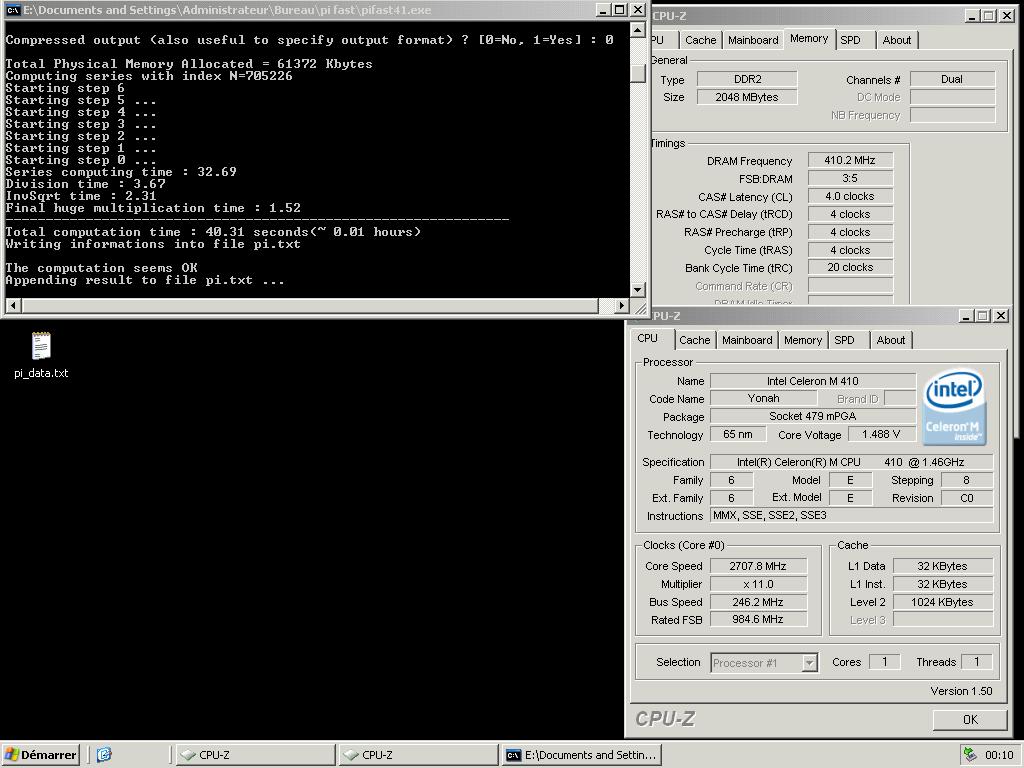The height and width of the screenshot is (768, 1024).
Task: Click Package Socket 479 mPGA field
Action: (x=812, y=417)
